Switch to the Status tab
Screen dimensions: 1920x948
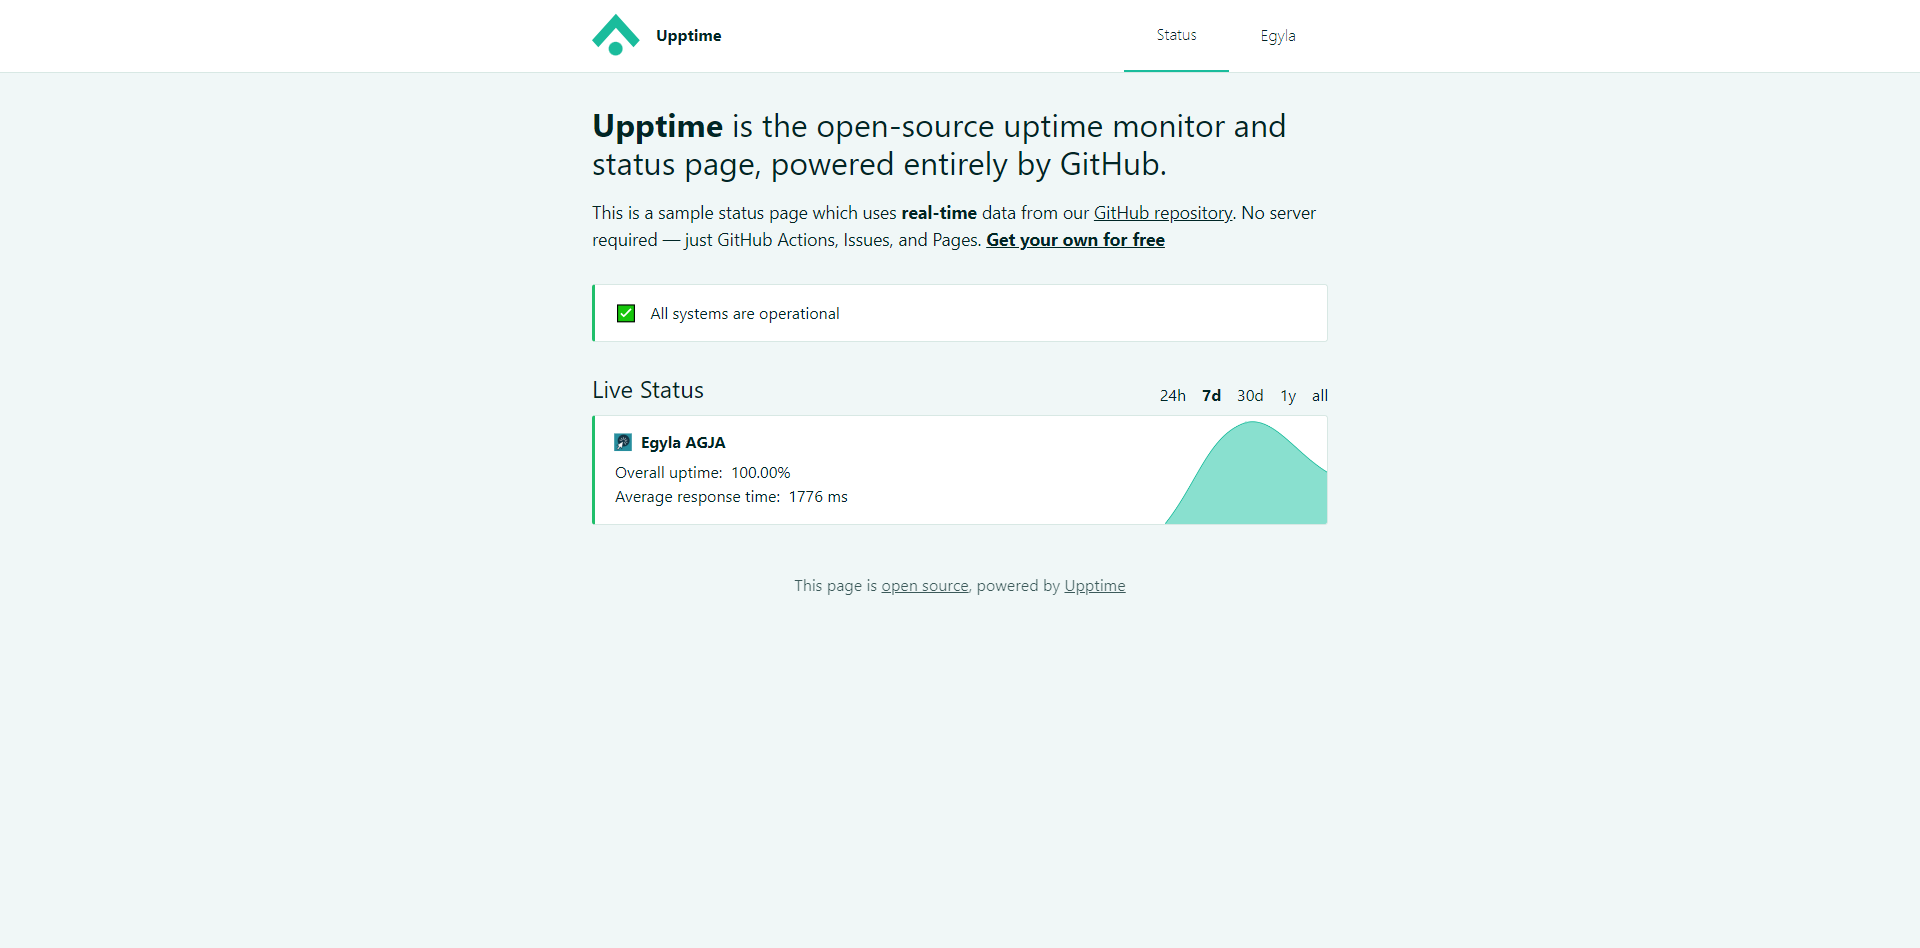1176,35
